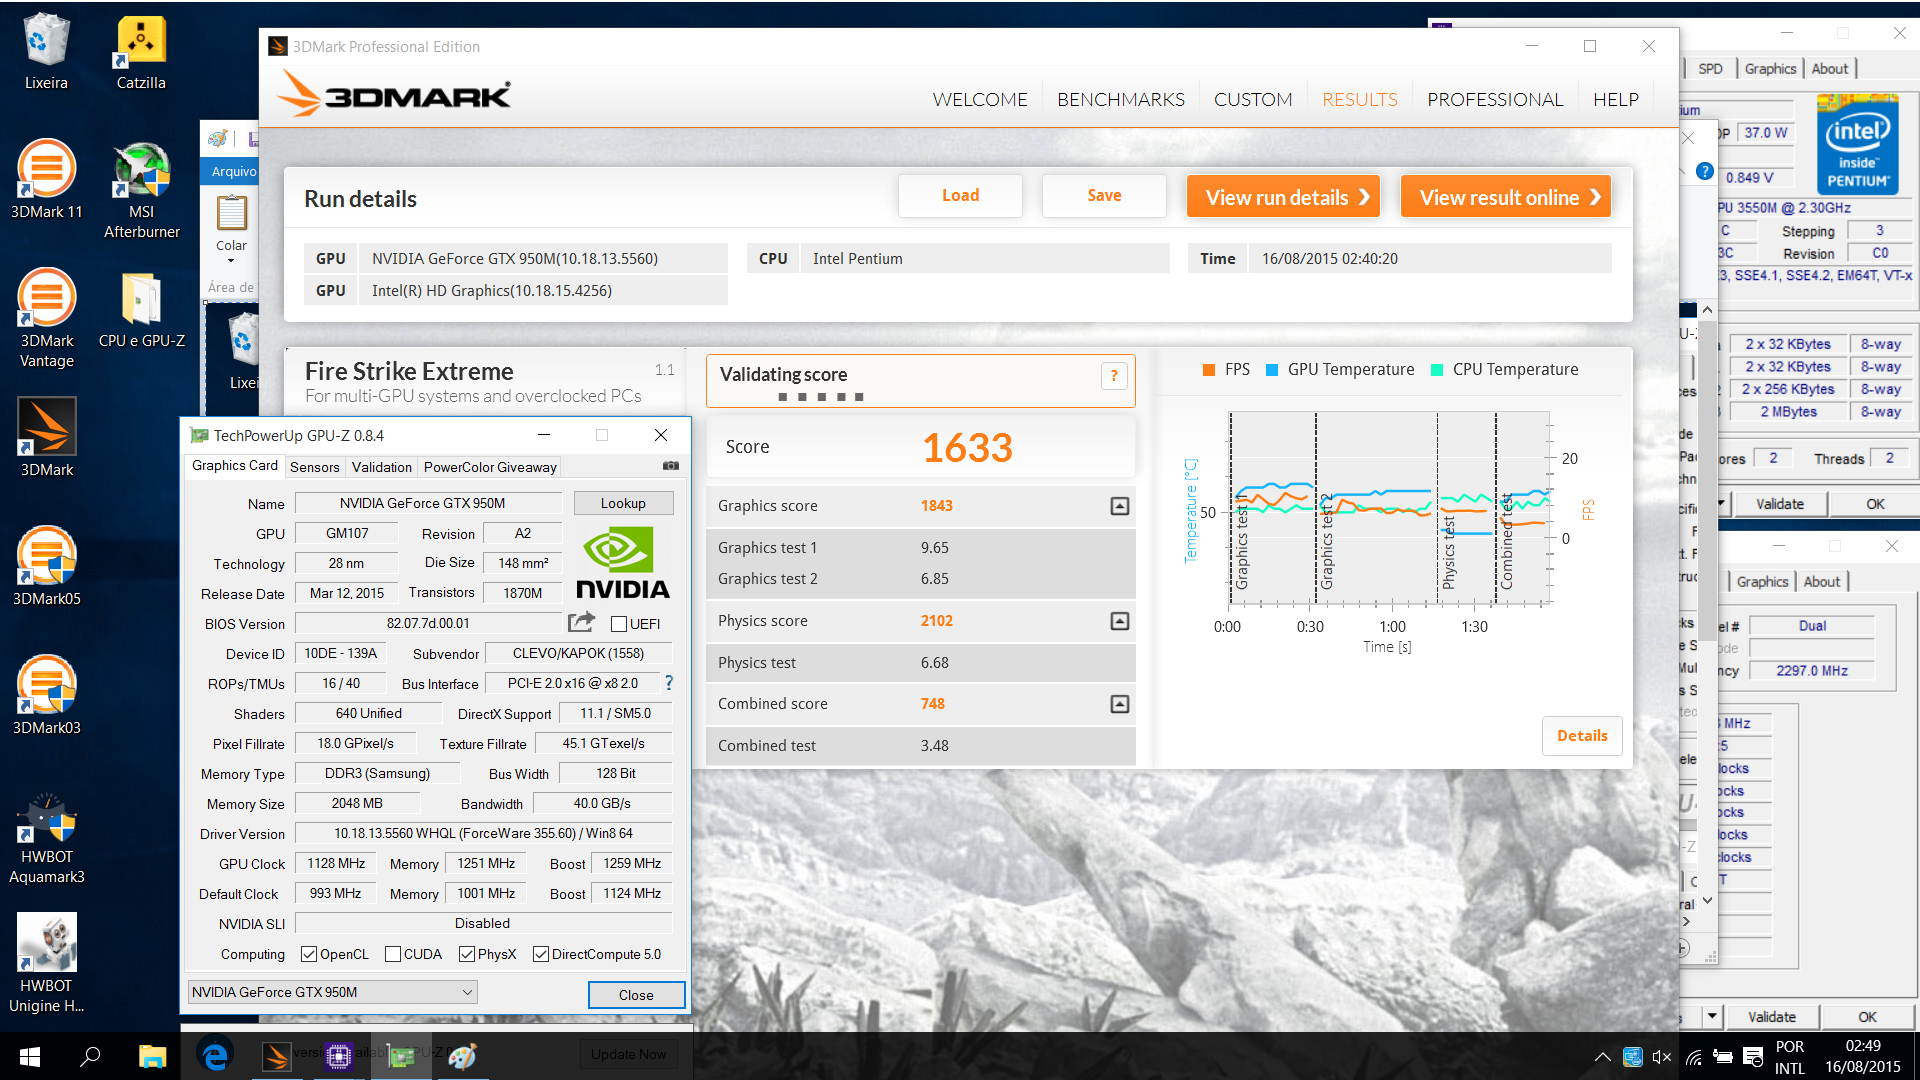Screen dimensions: 1920x1080
Task: Open the CPU e GPU-Z desktop folder
Action: [x=141, y=310]
